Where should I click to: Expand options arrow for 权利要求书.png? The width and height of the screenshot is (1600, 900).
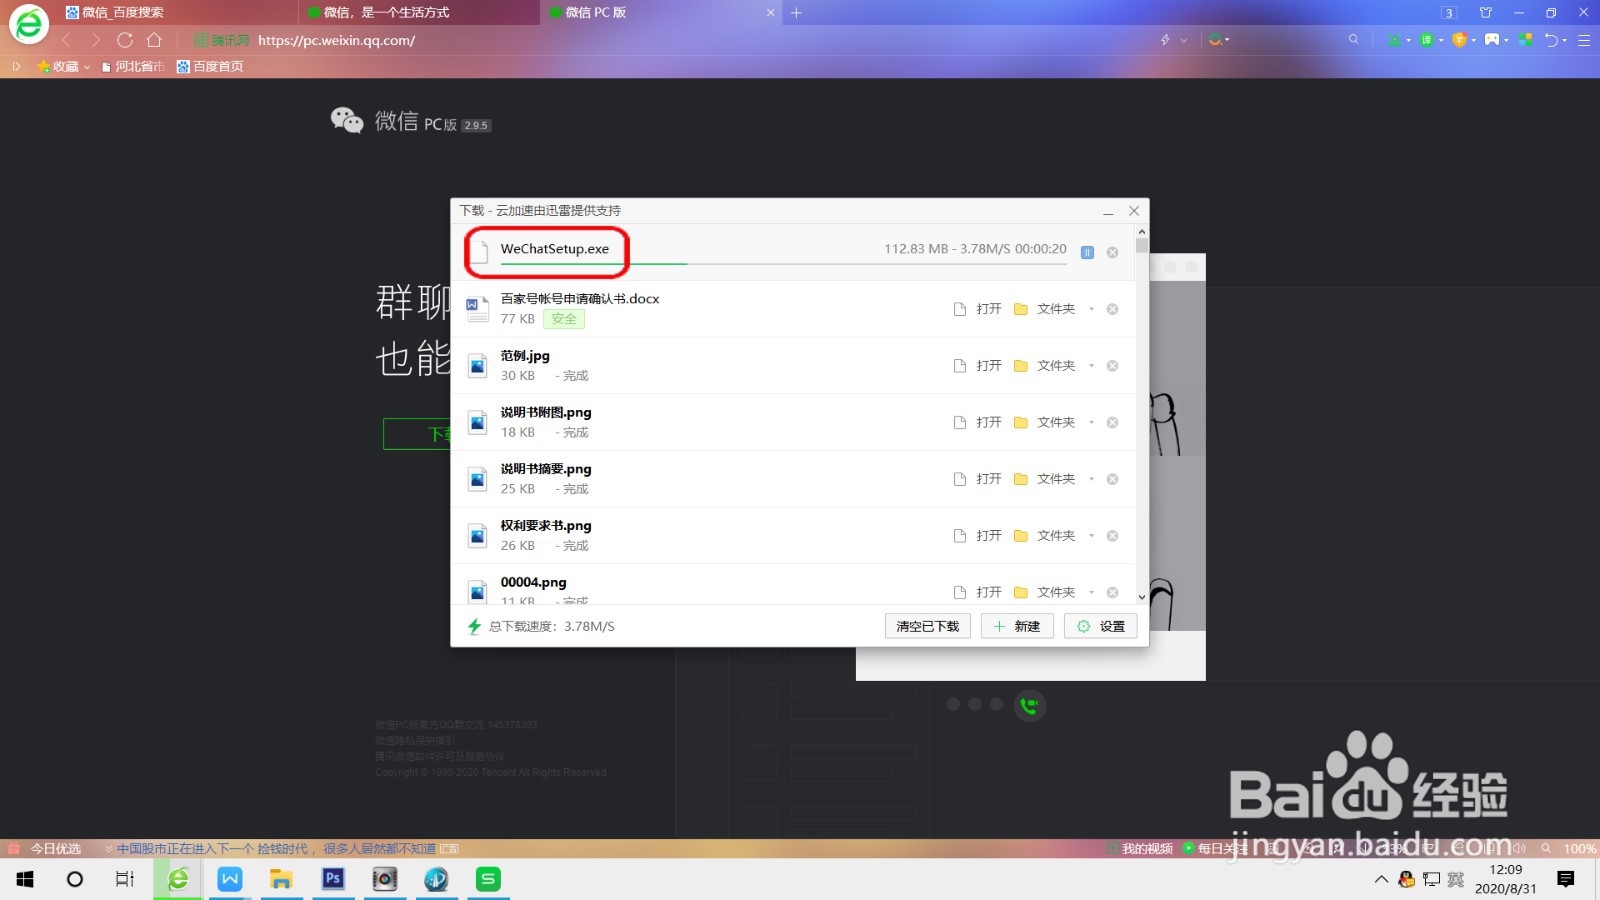pyautogui.click(x=1091, y=536)
